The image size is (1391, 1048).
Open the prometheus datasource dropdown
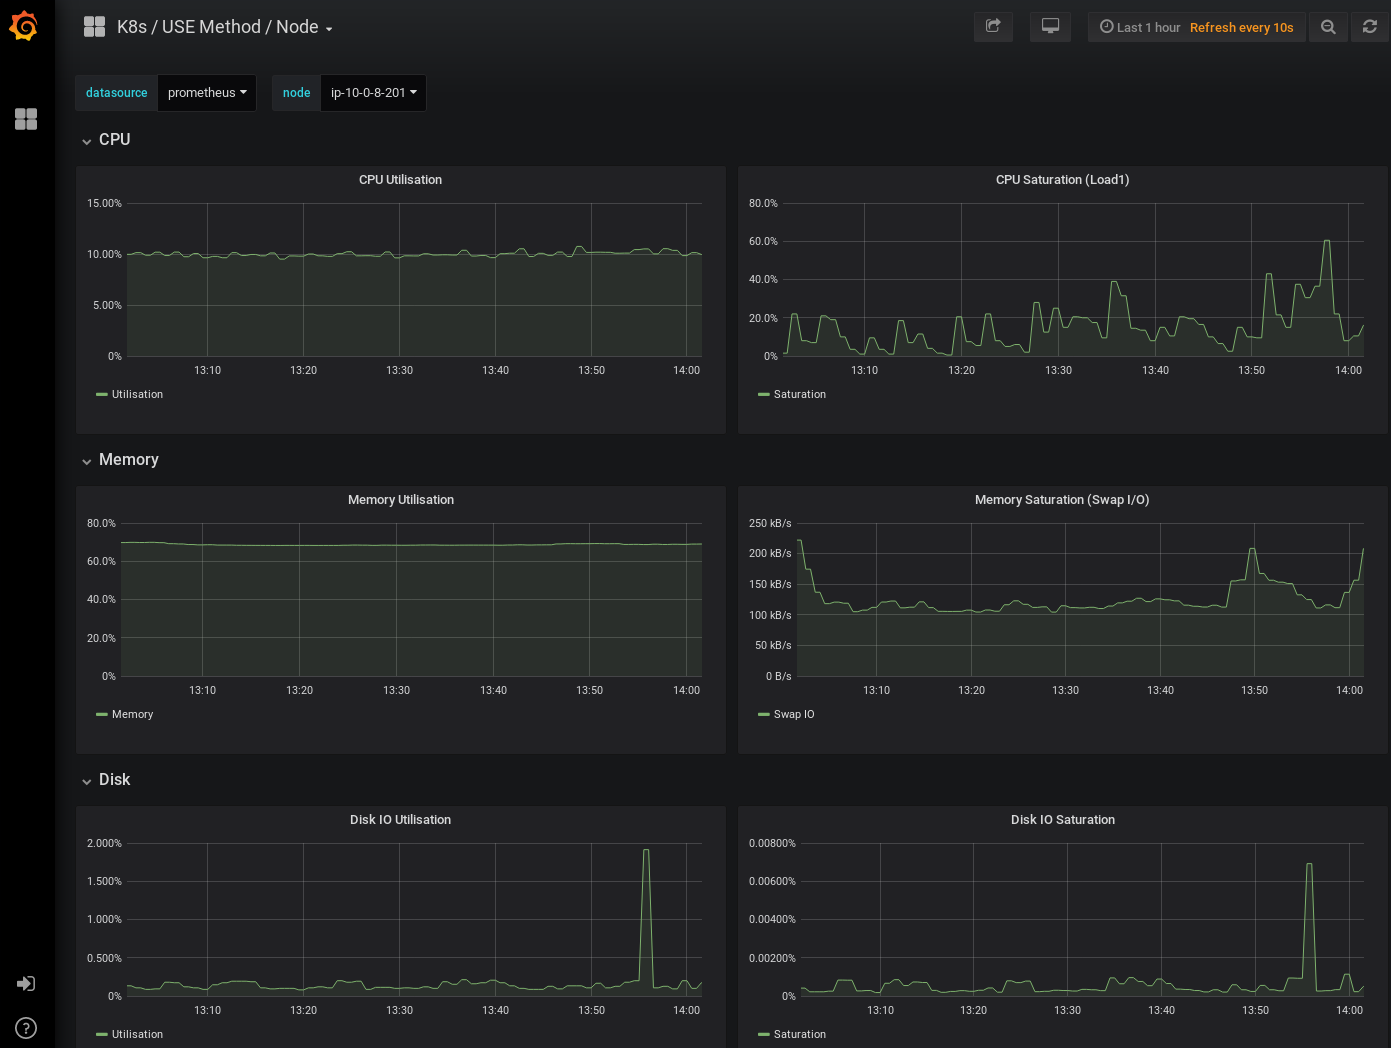click(207, 93)
